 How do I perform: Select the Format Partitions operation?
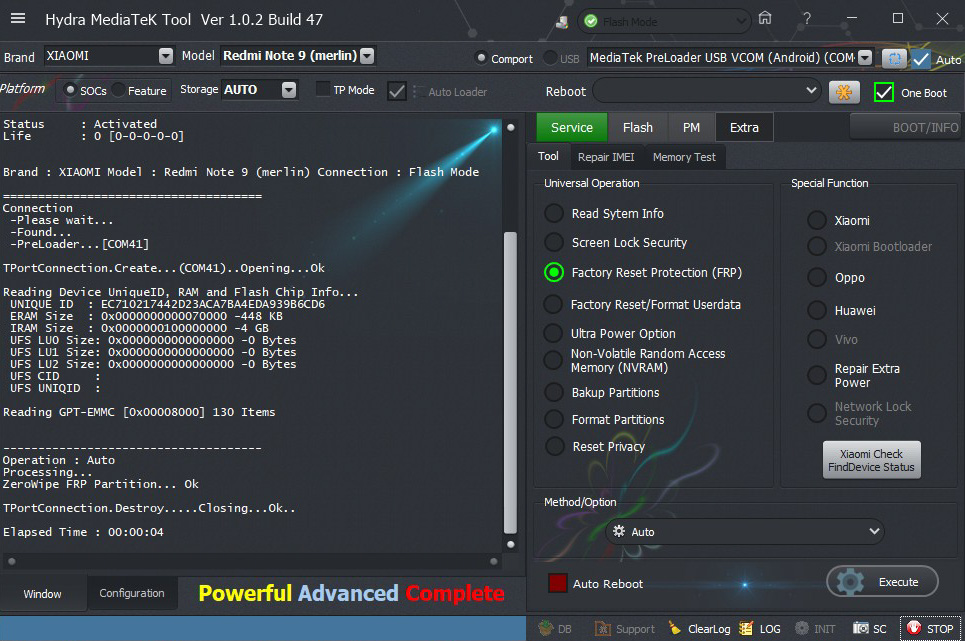(x=554, y=420)
